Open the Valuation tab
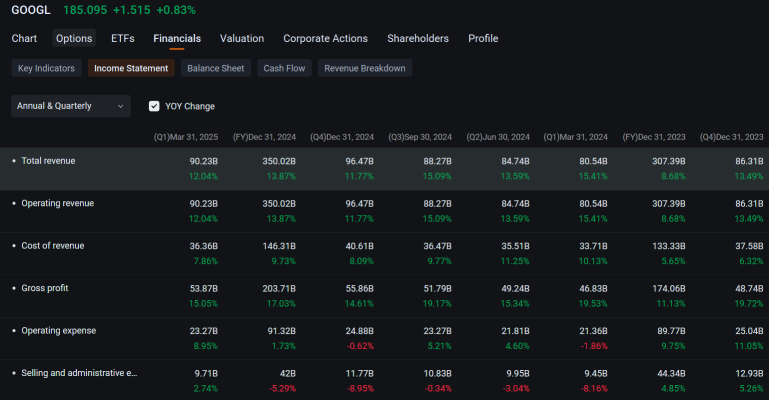769x400 pixels. pos(242,38)
